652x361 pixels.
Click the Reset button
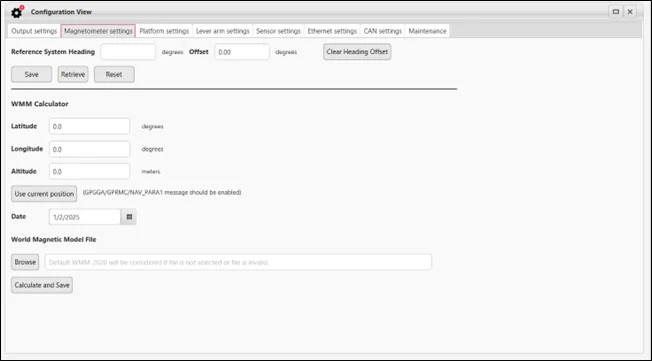point(114,74)
